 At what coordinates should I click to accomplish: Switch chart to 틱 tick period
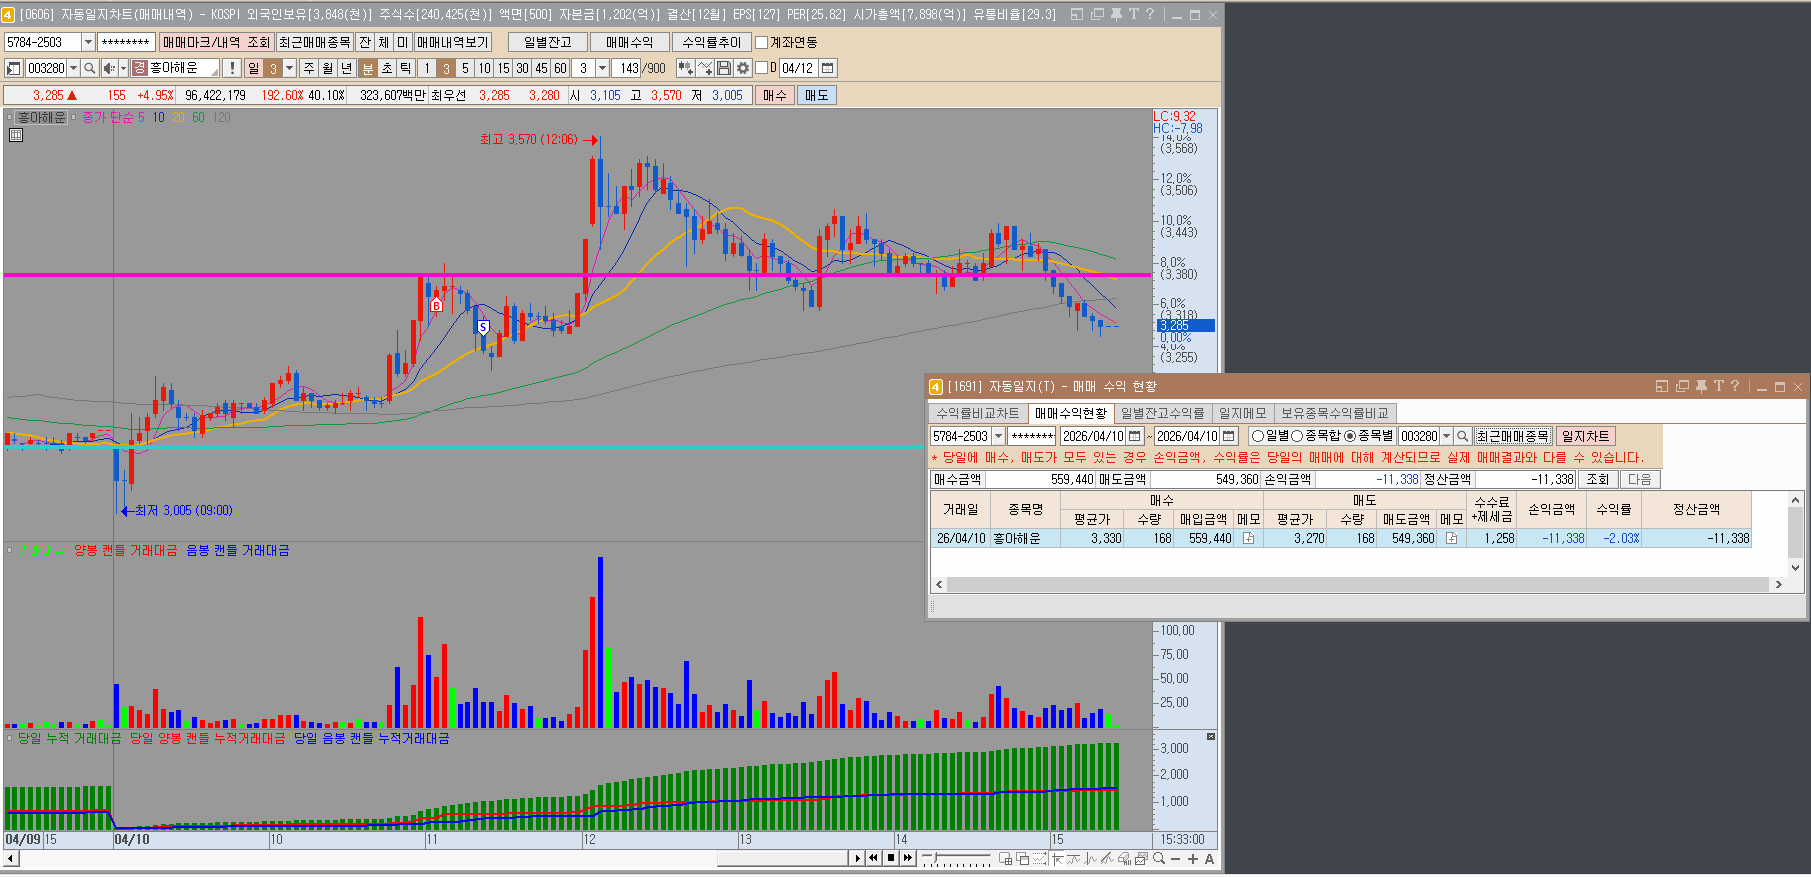tap(406, 68)
